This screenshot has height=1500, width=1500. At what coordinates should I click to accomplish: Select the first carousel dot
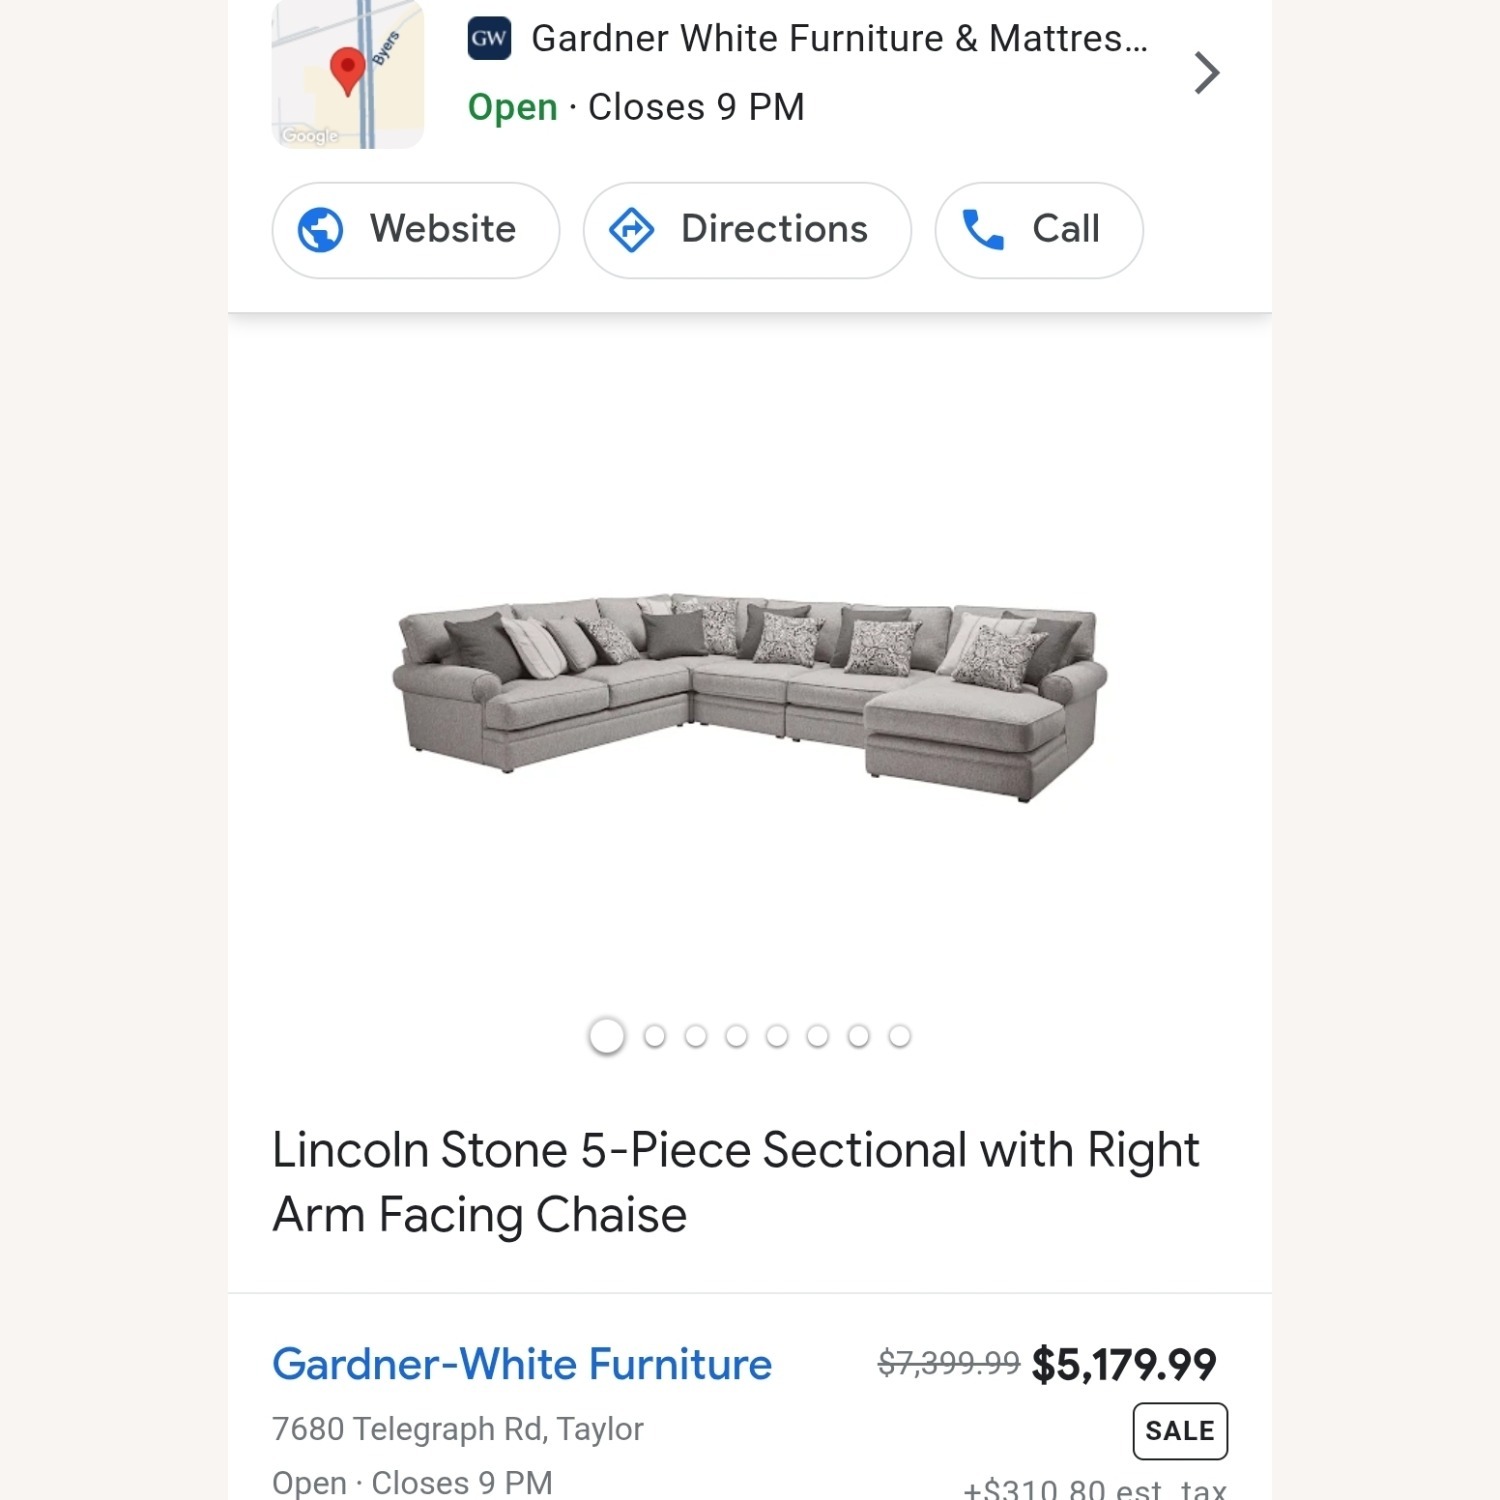605,1036
